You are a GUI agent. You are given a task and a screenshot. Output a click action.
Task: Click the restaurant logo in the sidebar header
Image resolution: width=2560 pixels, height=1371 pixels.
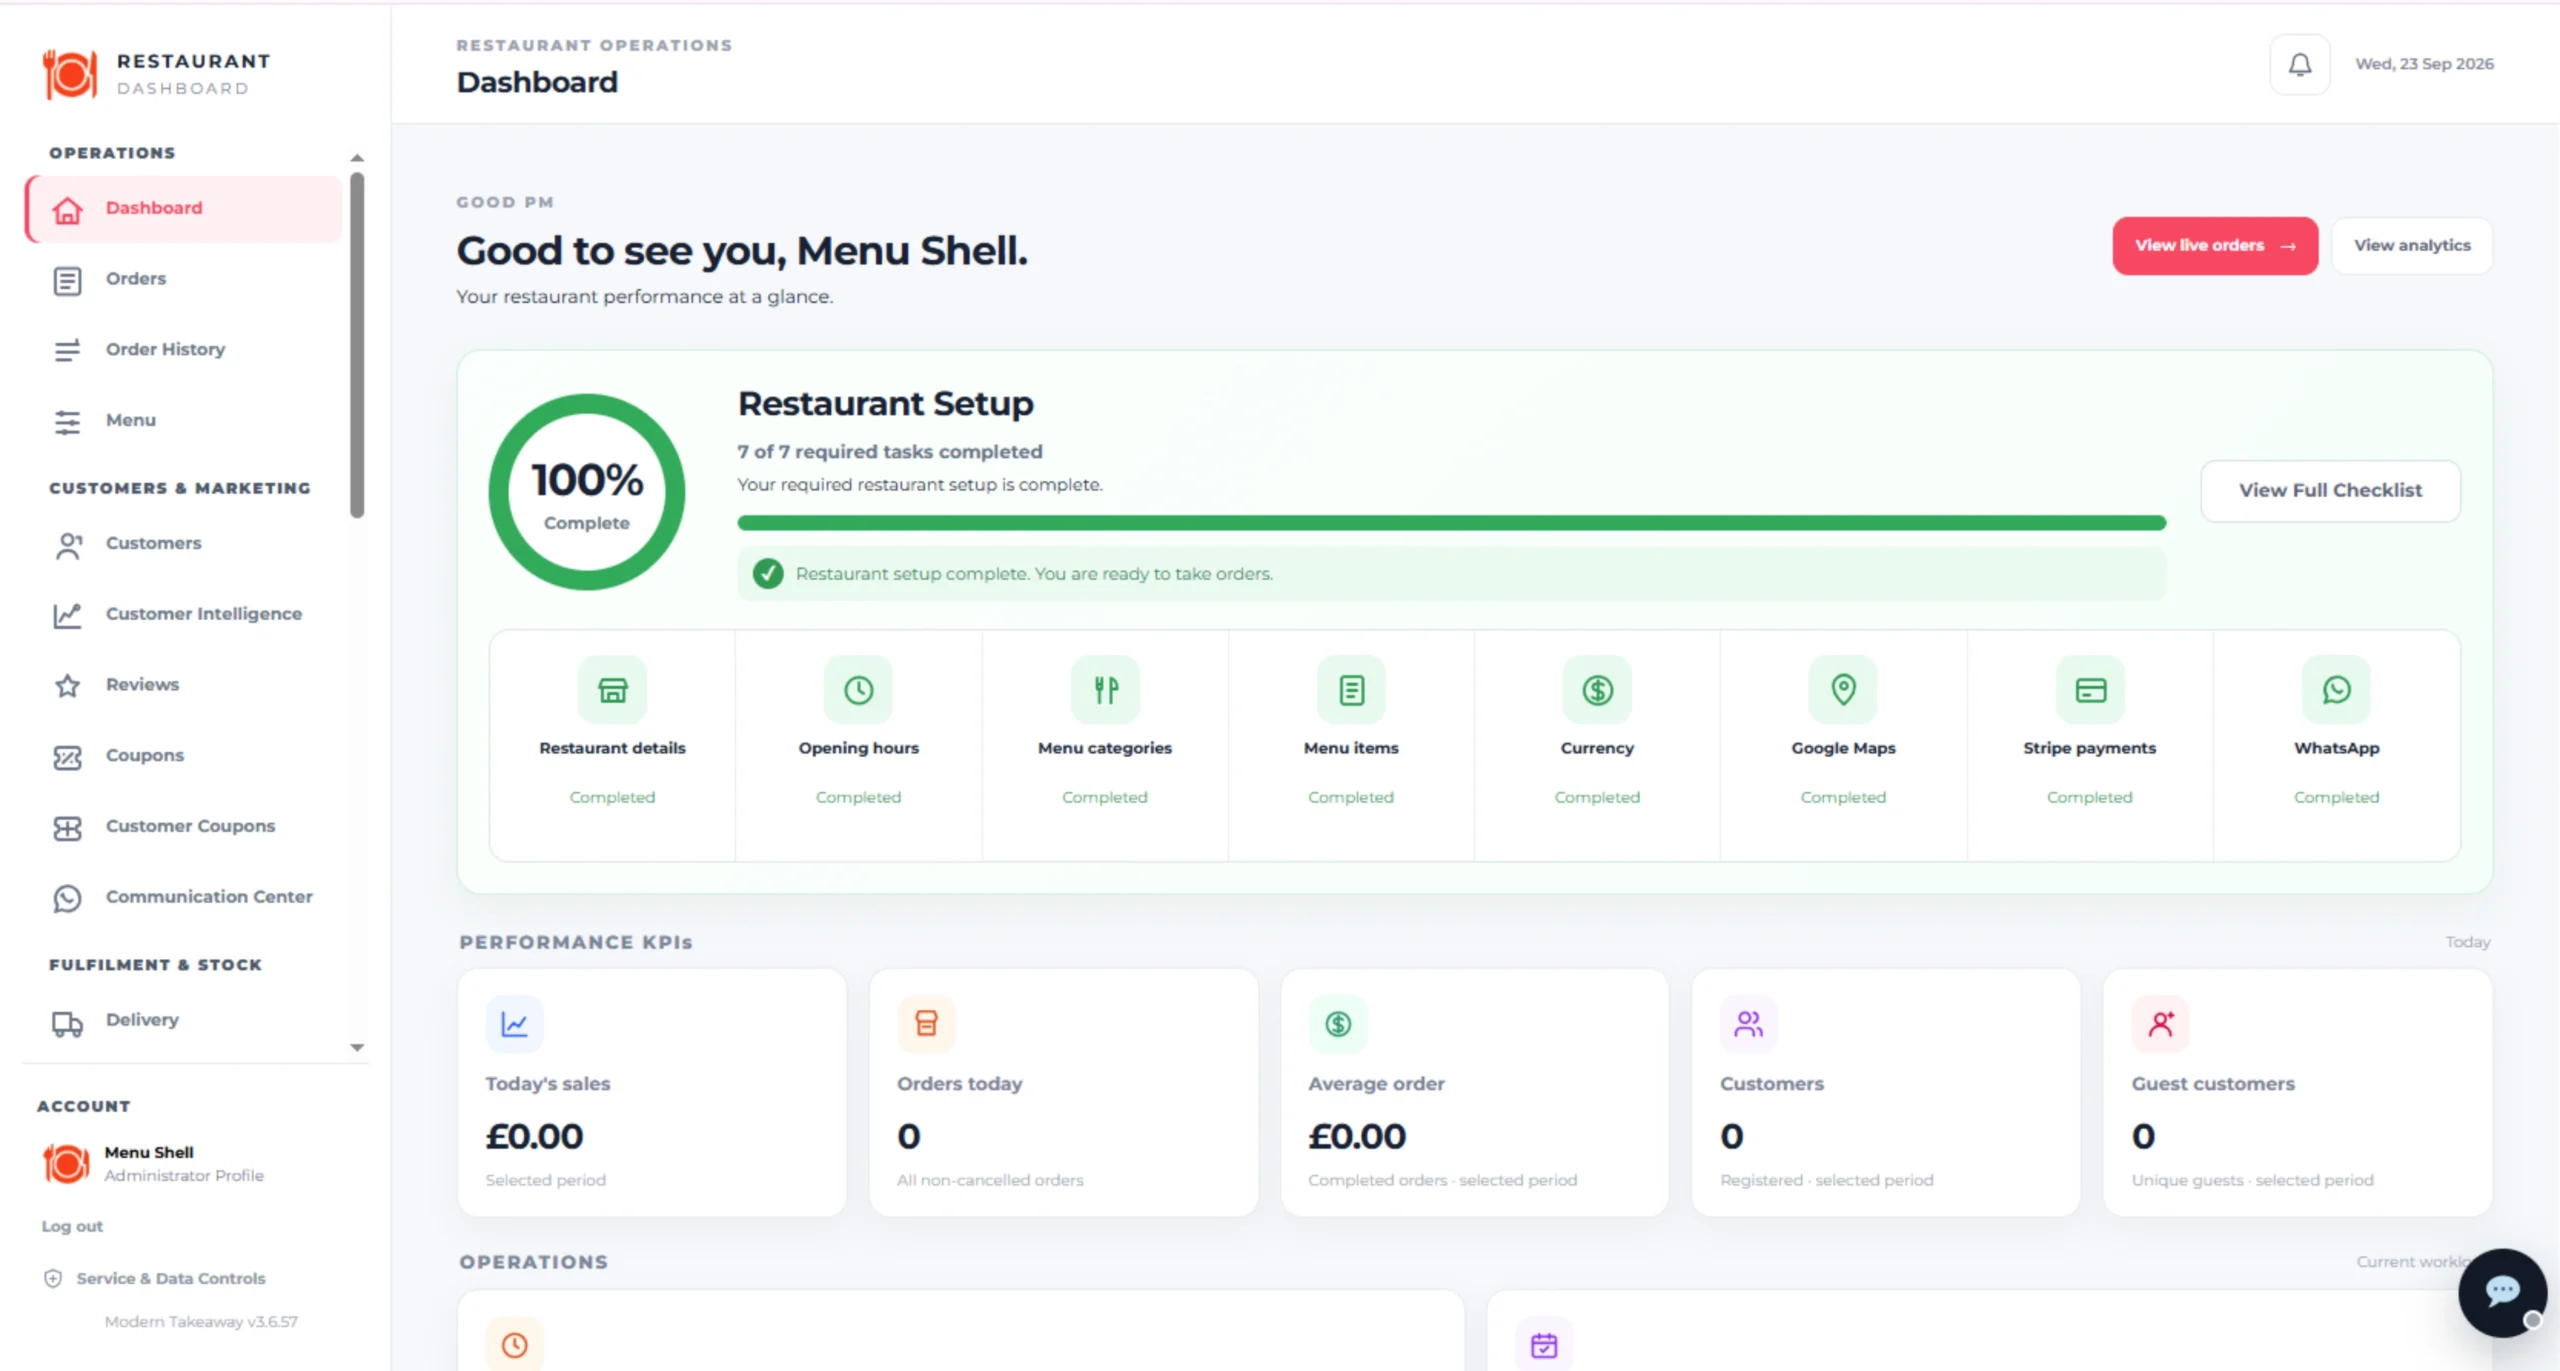click(70, 74)
